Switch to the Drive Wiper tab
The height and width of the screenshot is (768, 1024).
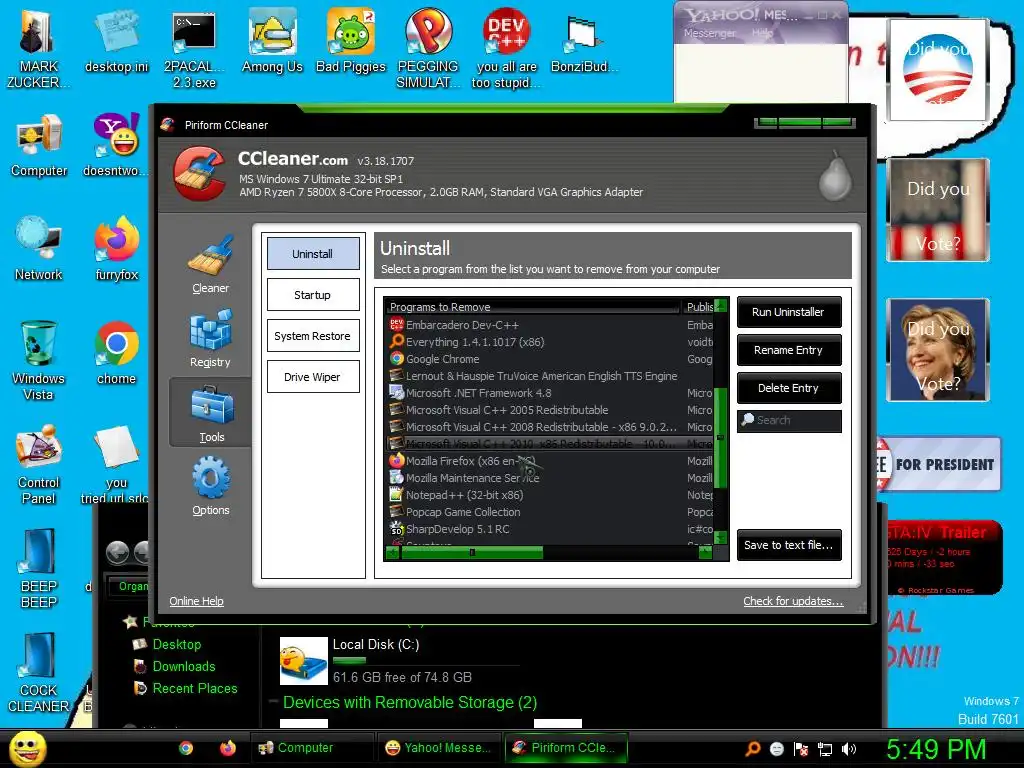[x=313, y=377]
